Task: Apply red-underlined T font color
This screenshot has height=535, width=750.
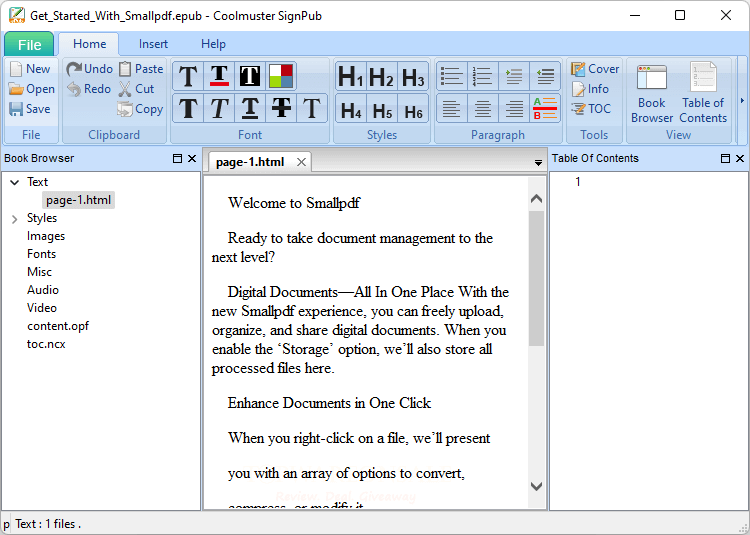Action: 219,76
